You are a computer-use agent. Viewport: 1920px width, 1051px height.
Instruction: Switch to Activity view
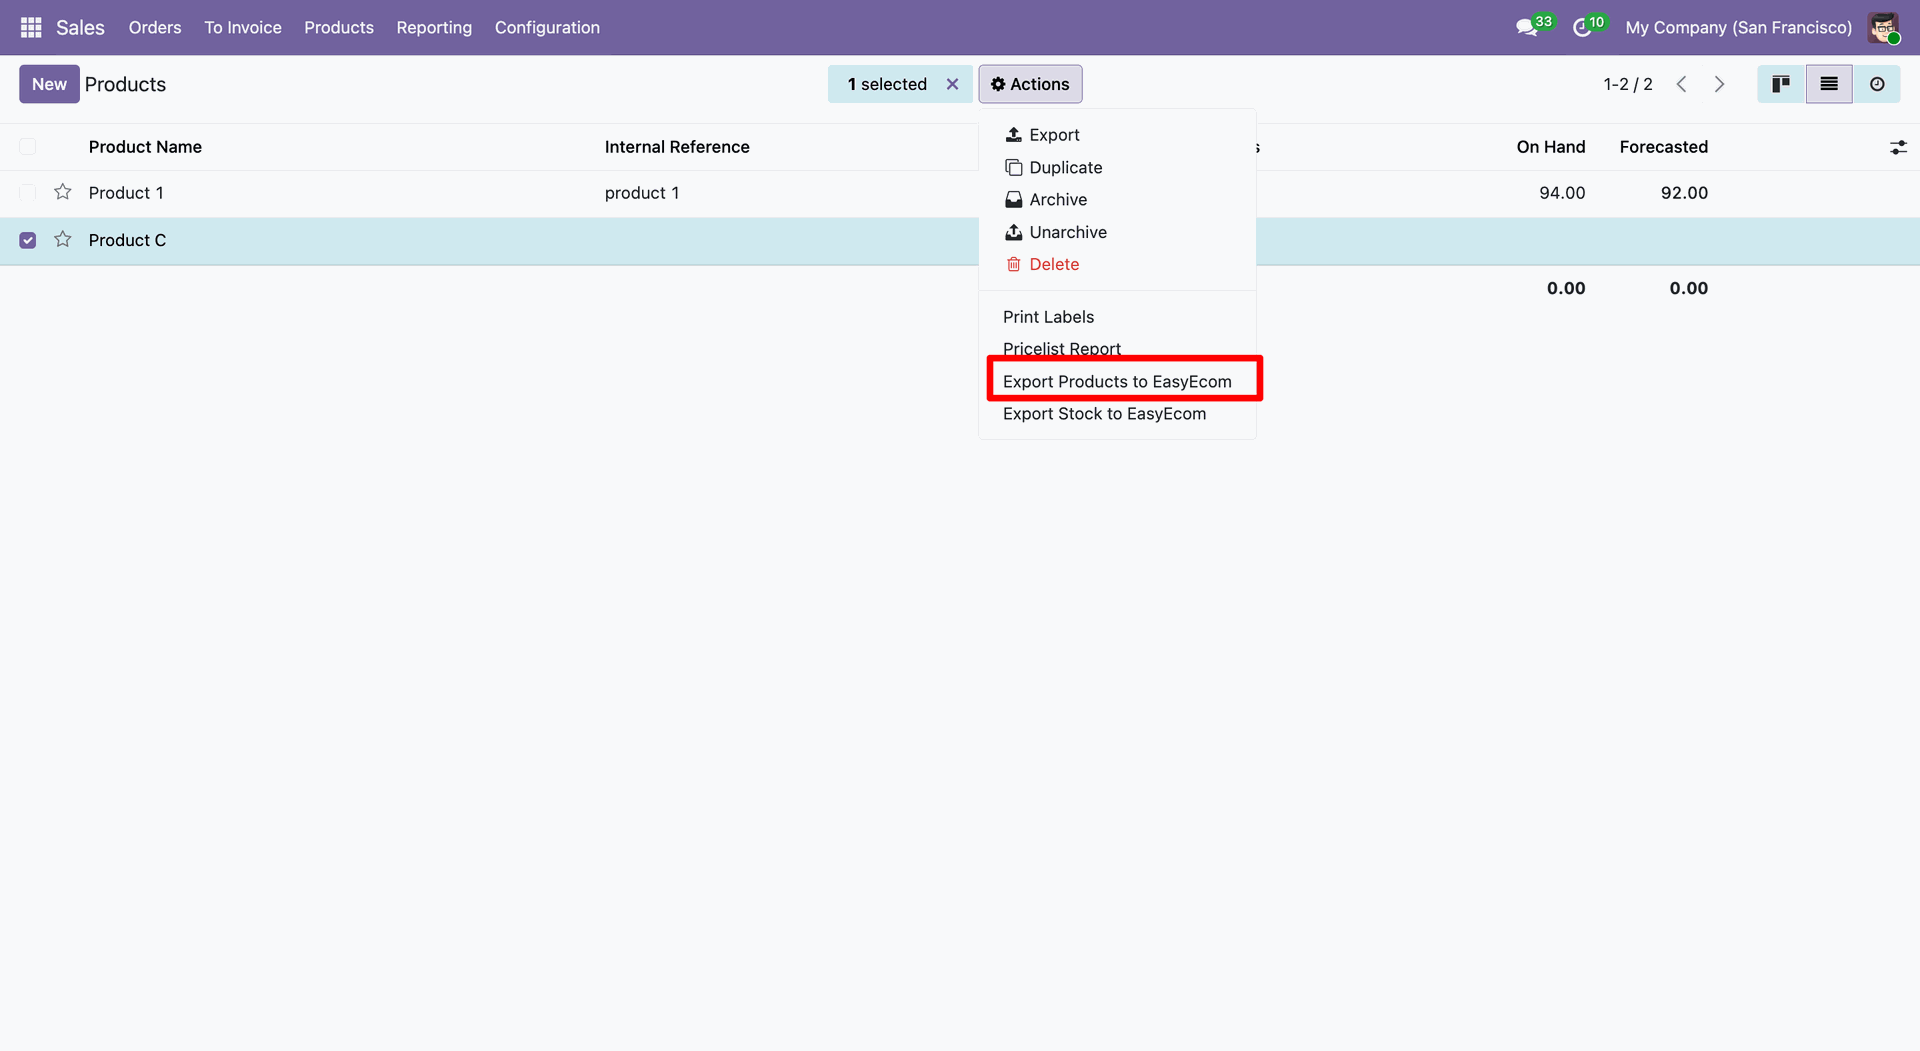coord(1877,84)
